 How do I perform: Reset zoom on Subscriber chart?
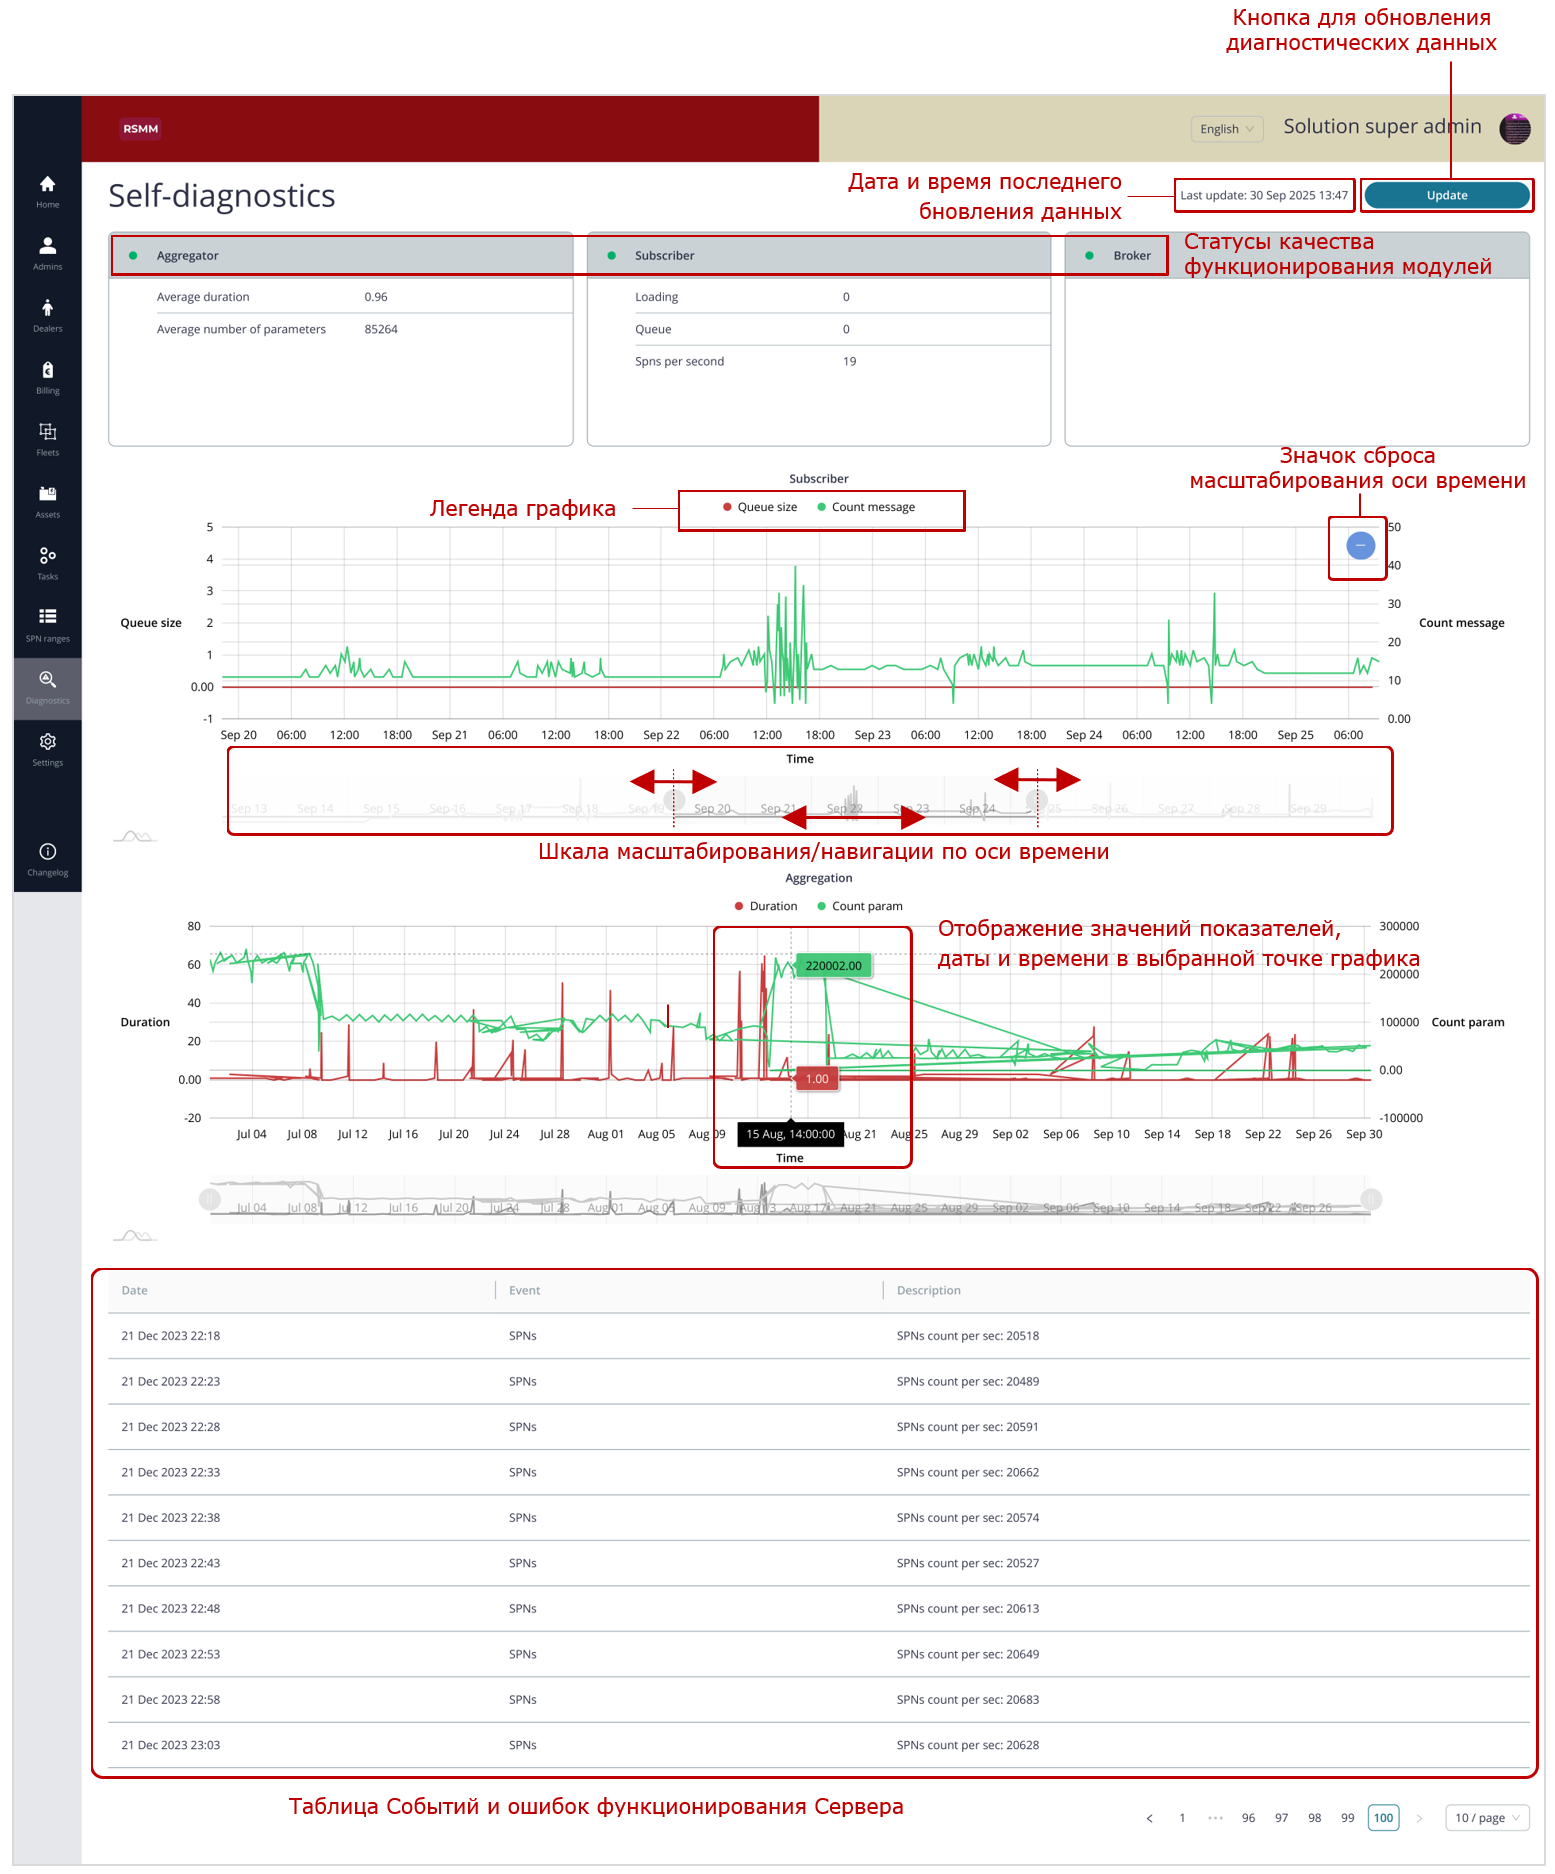(x=1360, y=545)
